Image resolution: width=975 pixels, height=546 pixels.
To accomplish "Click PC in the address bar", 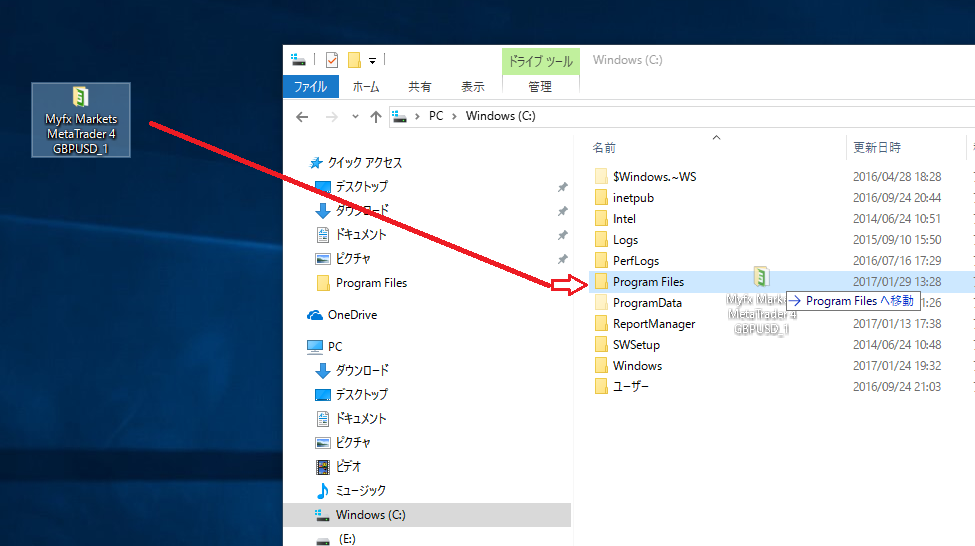I will point(436,116).
